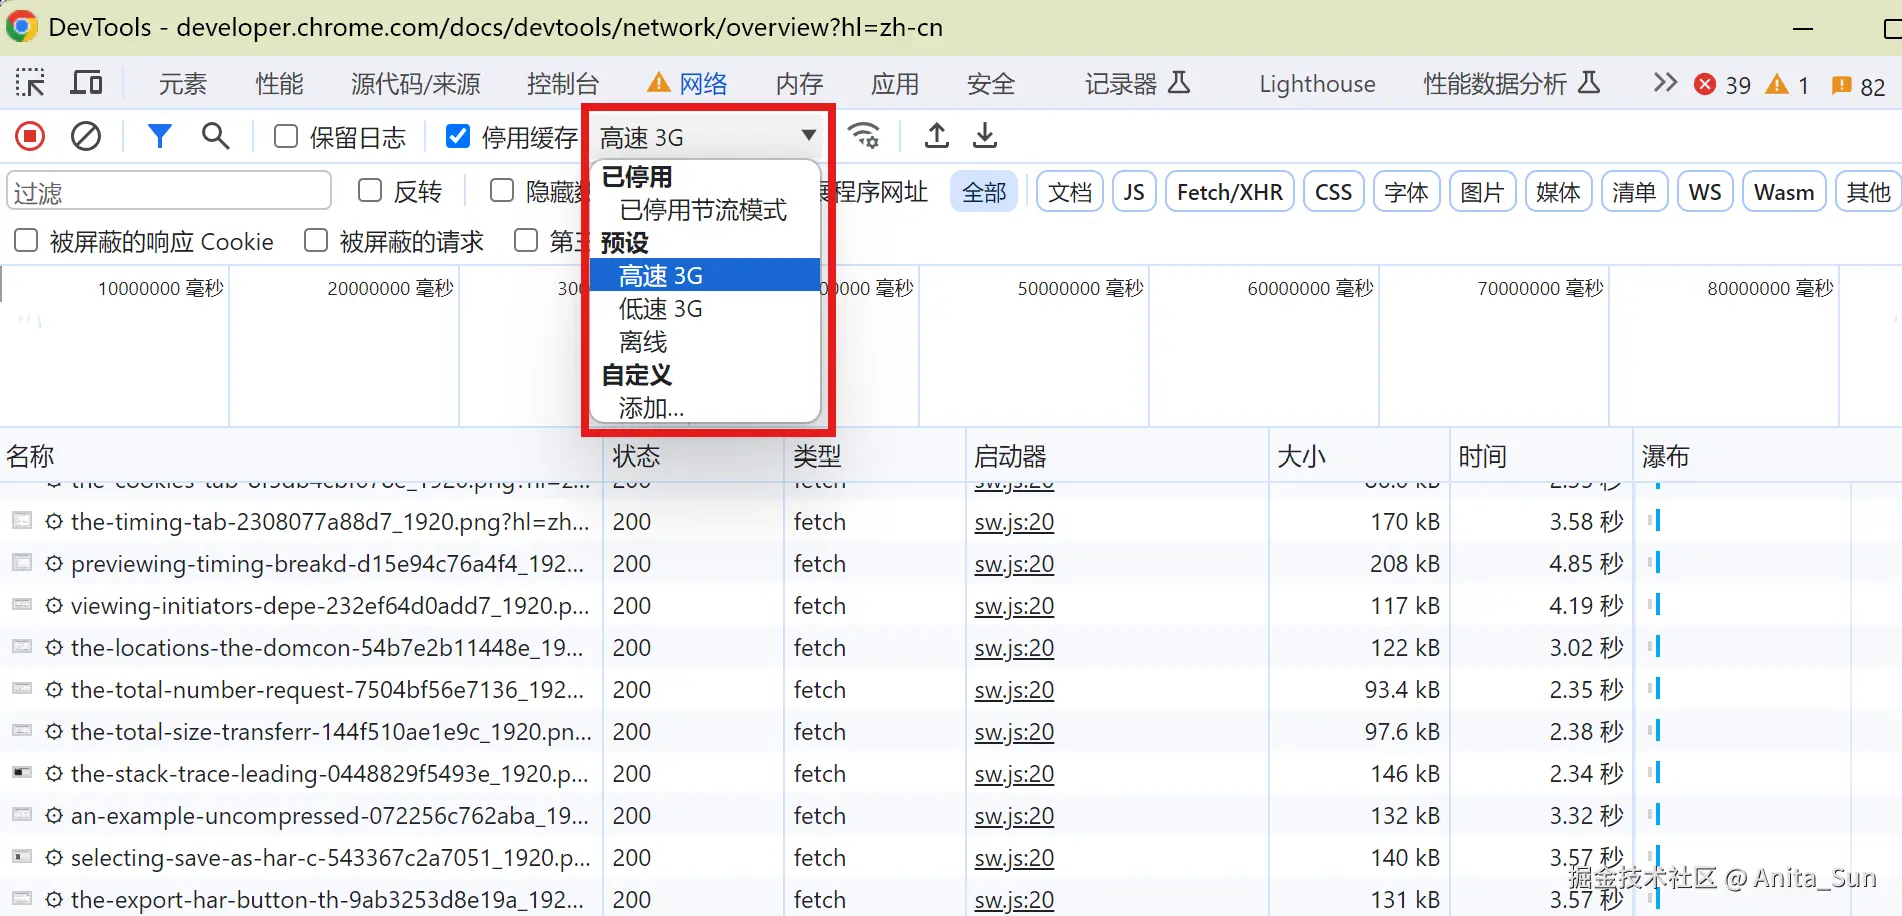Click the 过滤 filter text field
The width and height of the screenshot is (1902, 916).
tap(169, 191)
